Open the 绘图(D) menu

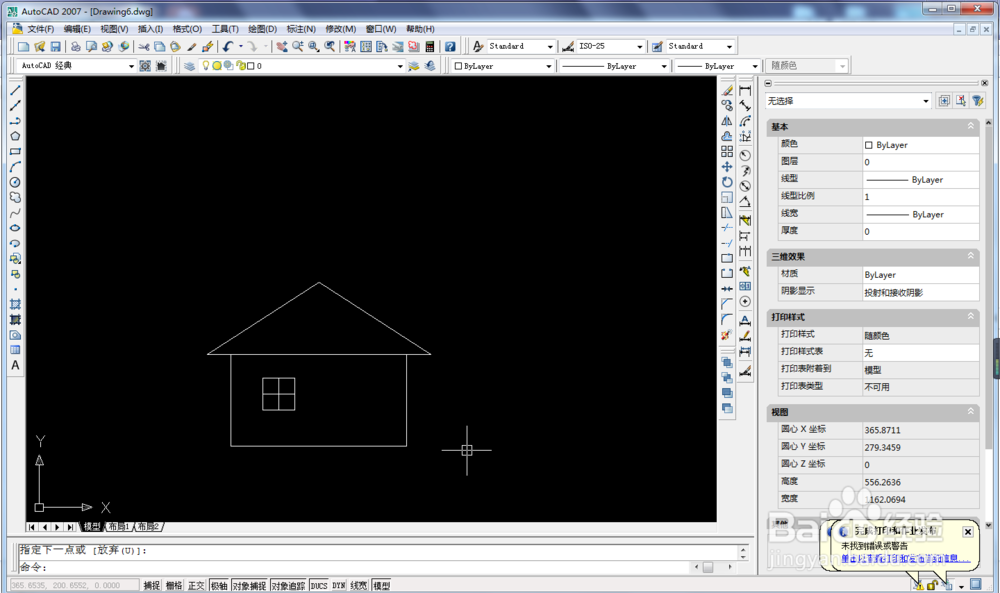click(x=262, y=29)
